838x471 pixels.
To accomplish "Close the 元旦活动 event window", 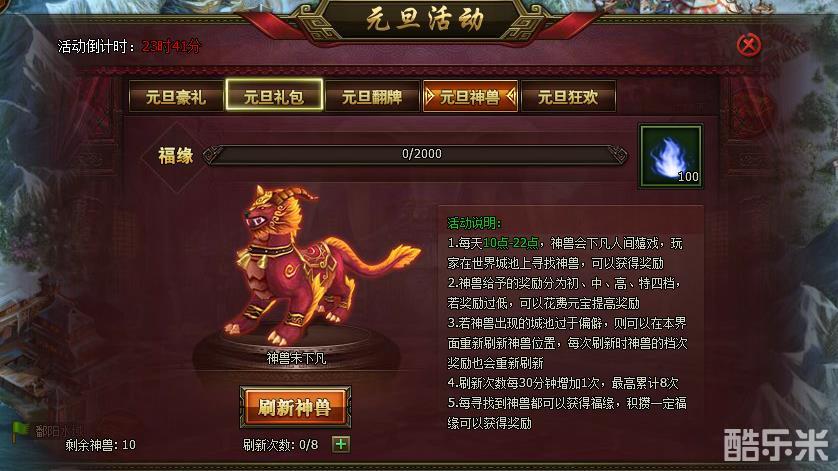I will click(748, 45).
